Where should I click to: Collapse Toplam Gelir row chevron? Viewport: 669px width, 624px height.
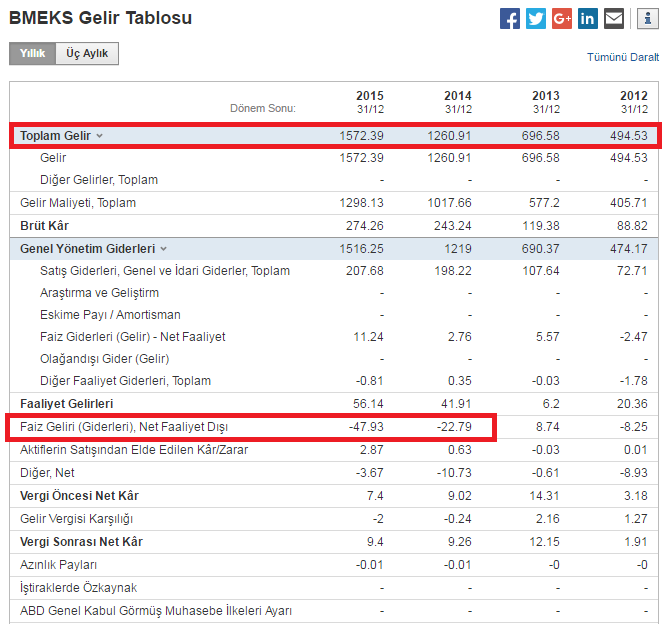99,136
